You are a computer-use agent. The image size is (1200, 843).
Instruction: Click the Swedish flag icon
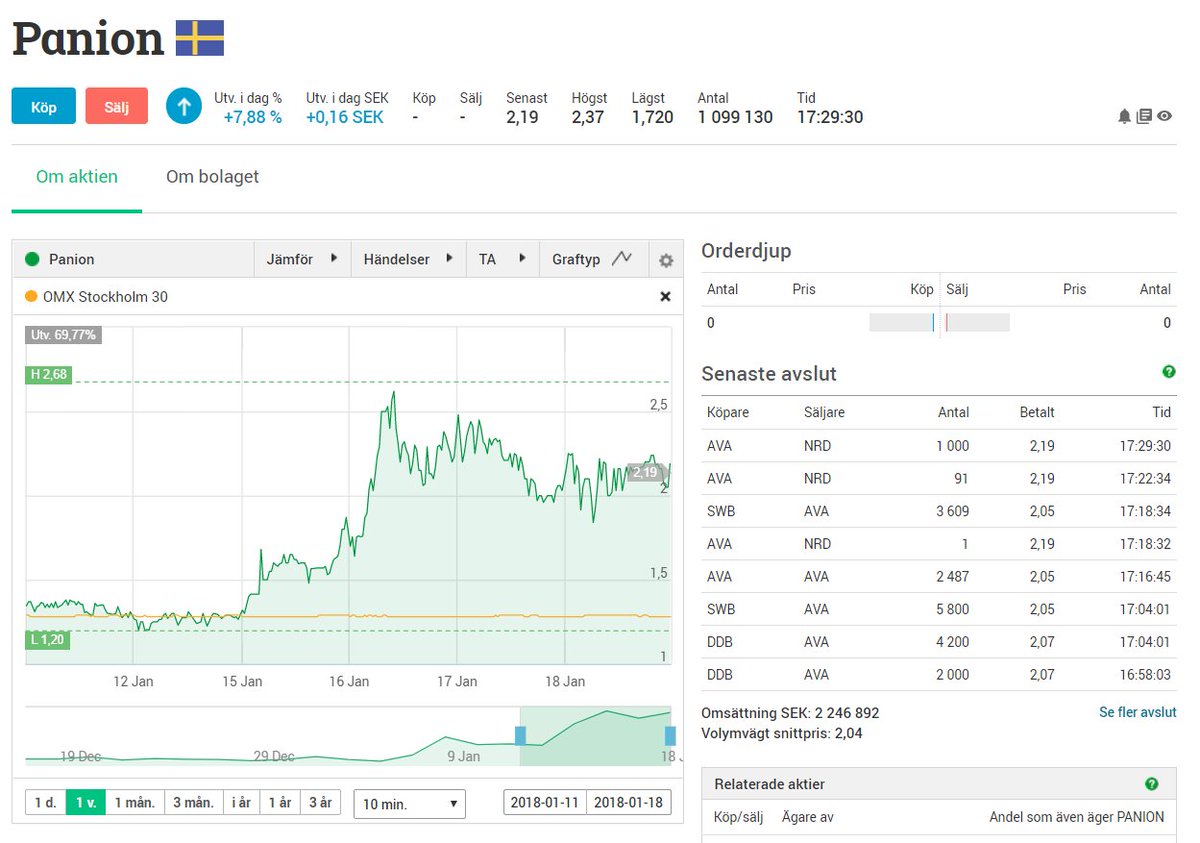tap(200, 38)
